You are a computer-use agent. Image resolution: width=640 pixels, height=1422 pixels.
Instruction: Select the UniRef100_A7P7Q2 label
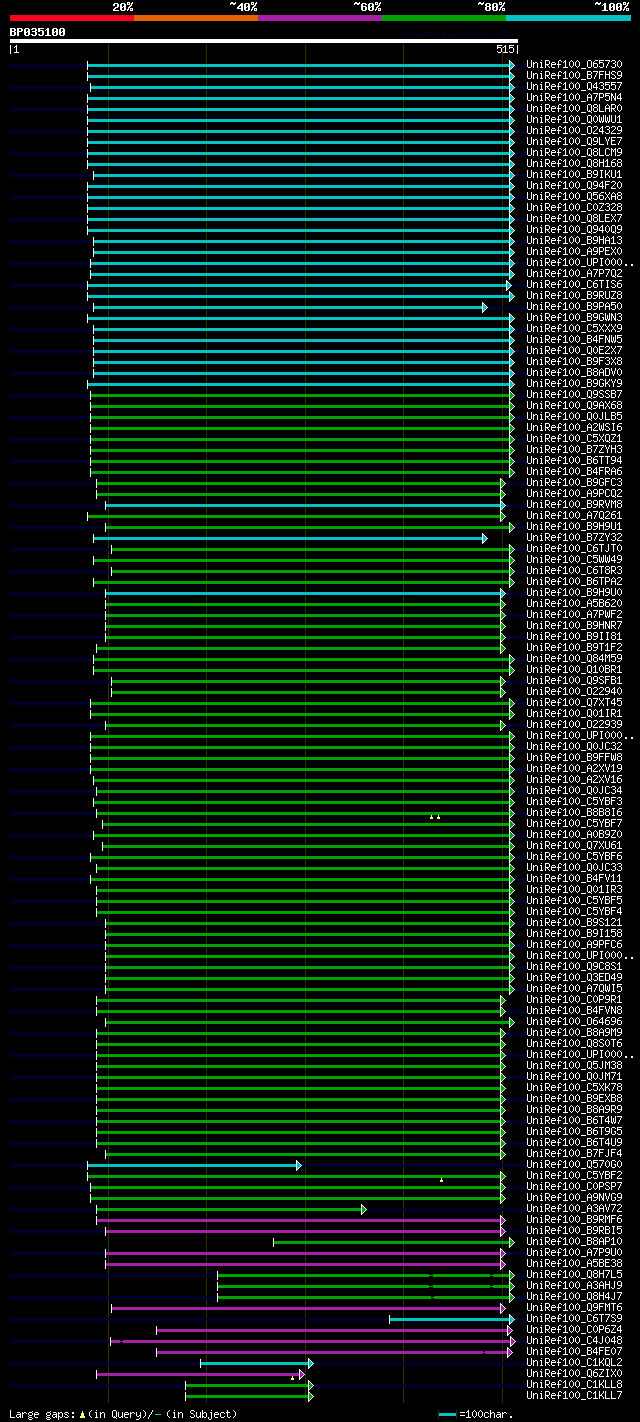click(x=574, y=274)
